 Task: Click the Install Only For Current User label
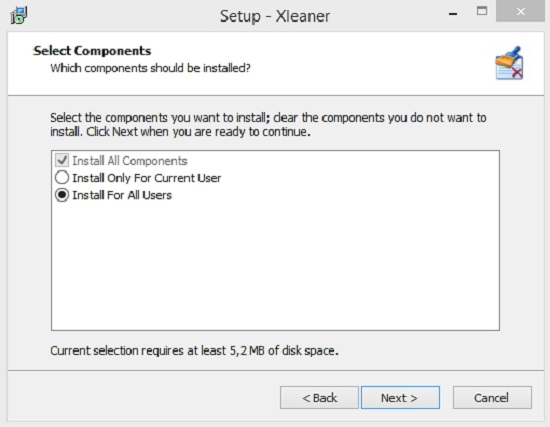coord(147,178)
